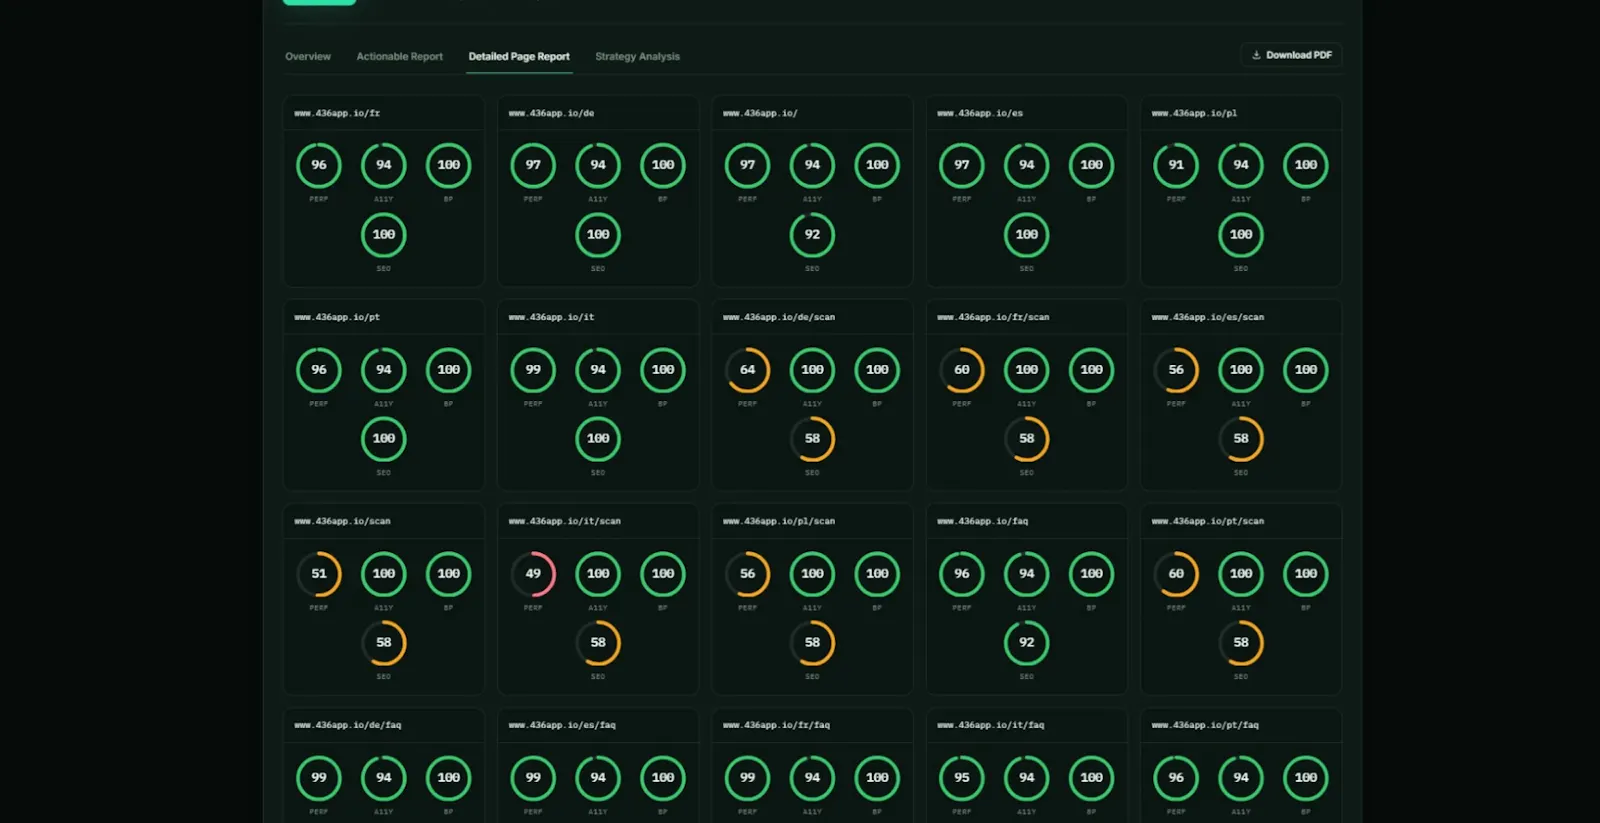The width and height of the screenshot is (1600, 823).
Task: Click the www.436app.io/it/scan card title
Action: tap(564, 521)
